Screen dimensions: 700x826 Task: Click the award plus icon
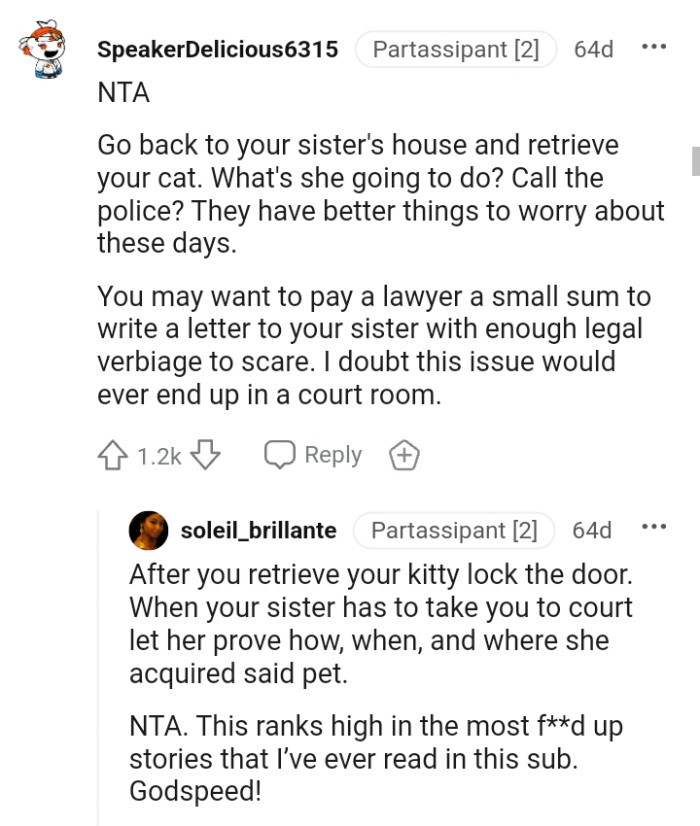click(x=404, y=456)
